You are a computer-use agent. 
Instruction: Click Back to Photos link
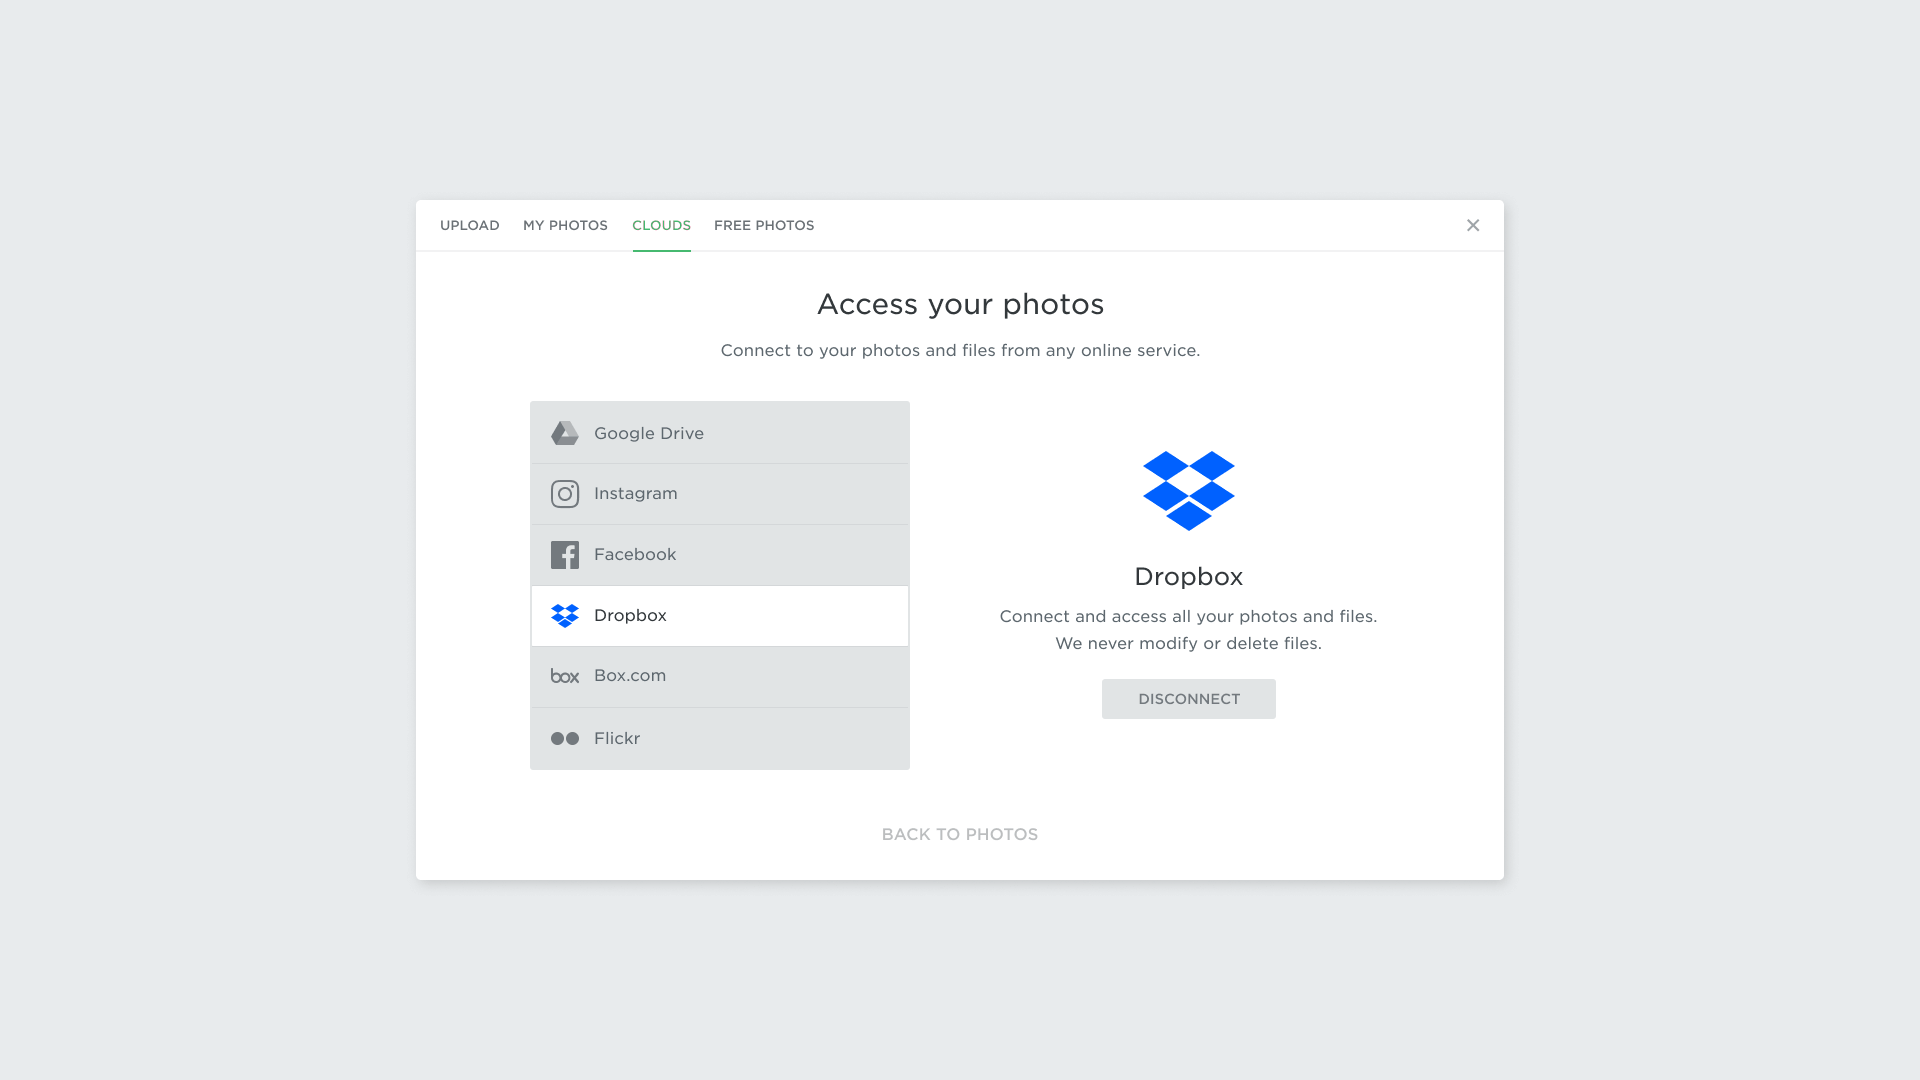coord(960,835)
